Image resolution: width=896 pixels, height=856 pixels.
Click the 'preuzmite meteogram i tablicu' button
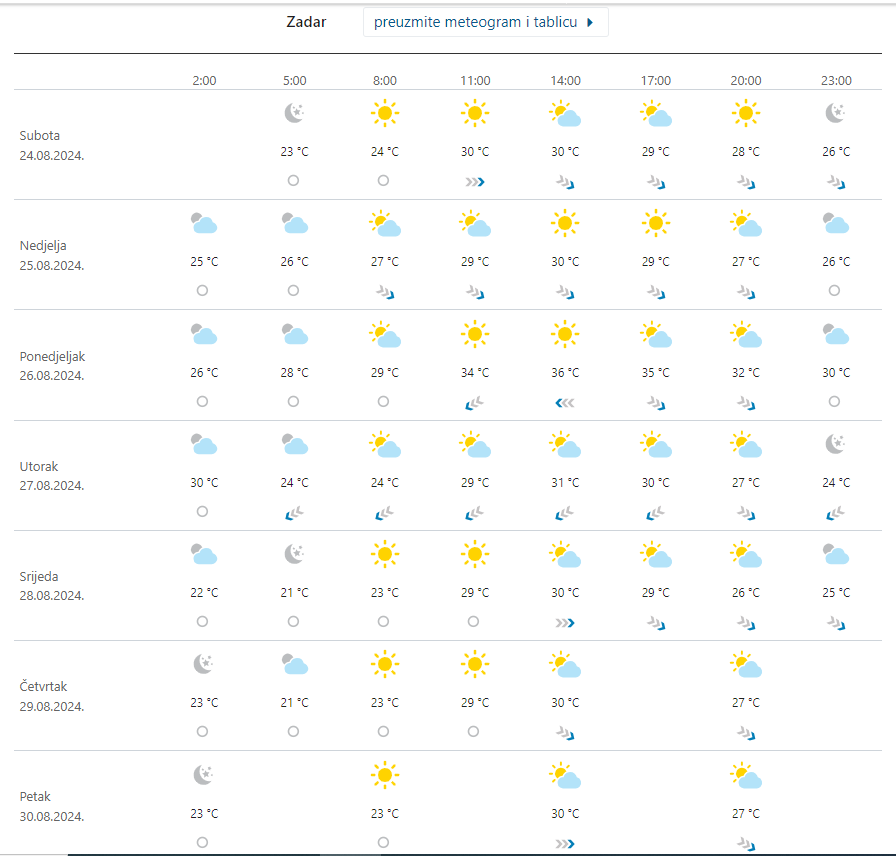[476, 22]
